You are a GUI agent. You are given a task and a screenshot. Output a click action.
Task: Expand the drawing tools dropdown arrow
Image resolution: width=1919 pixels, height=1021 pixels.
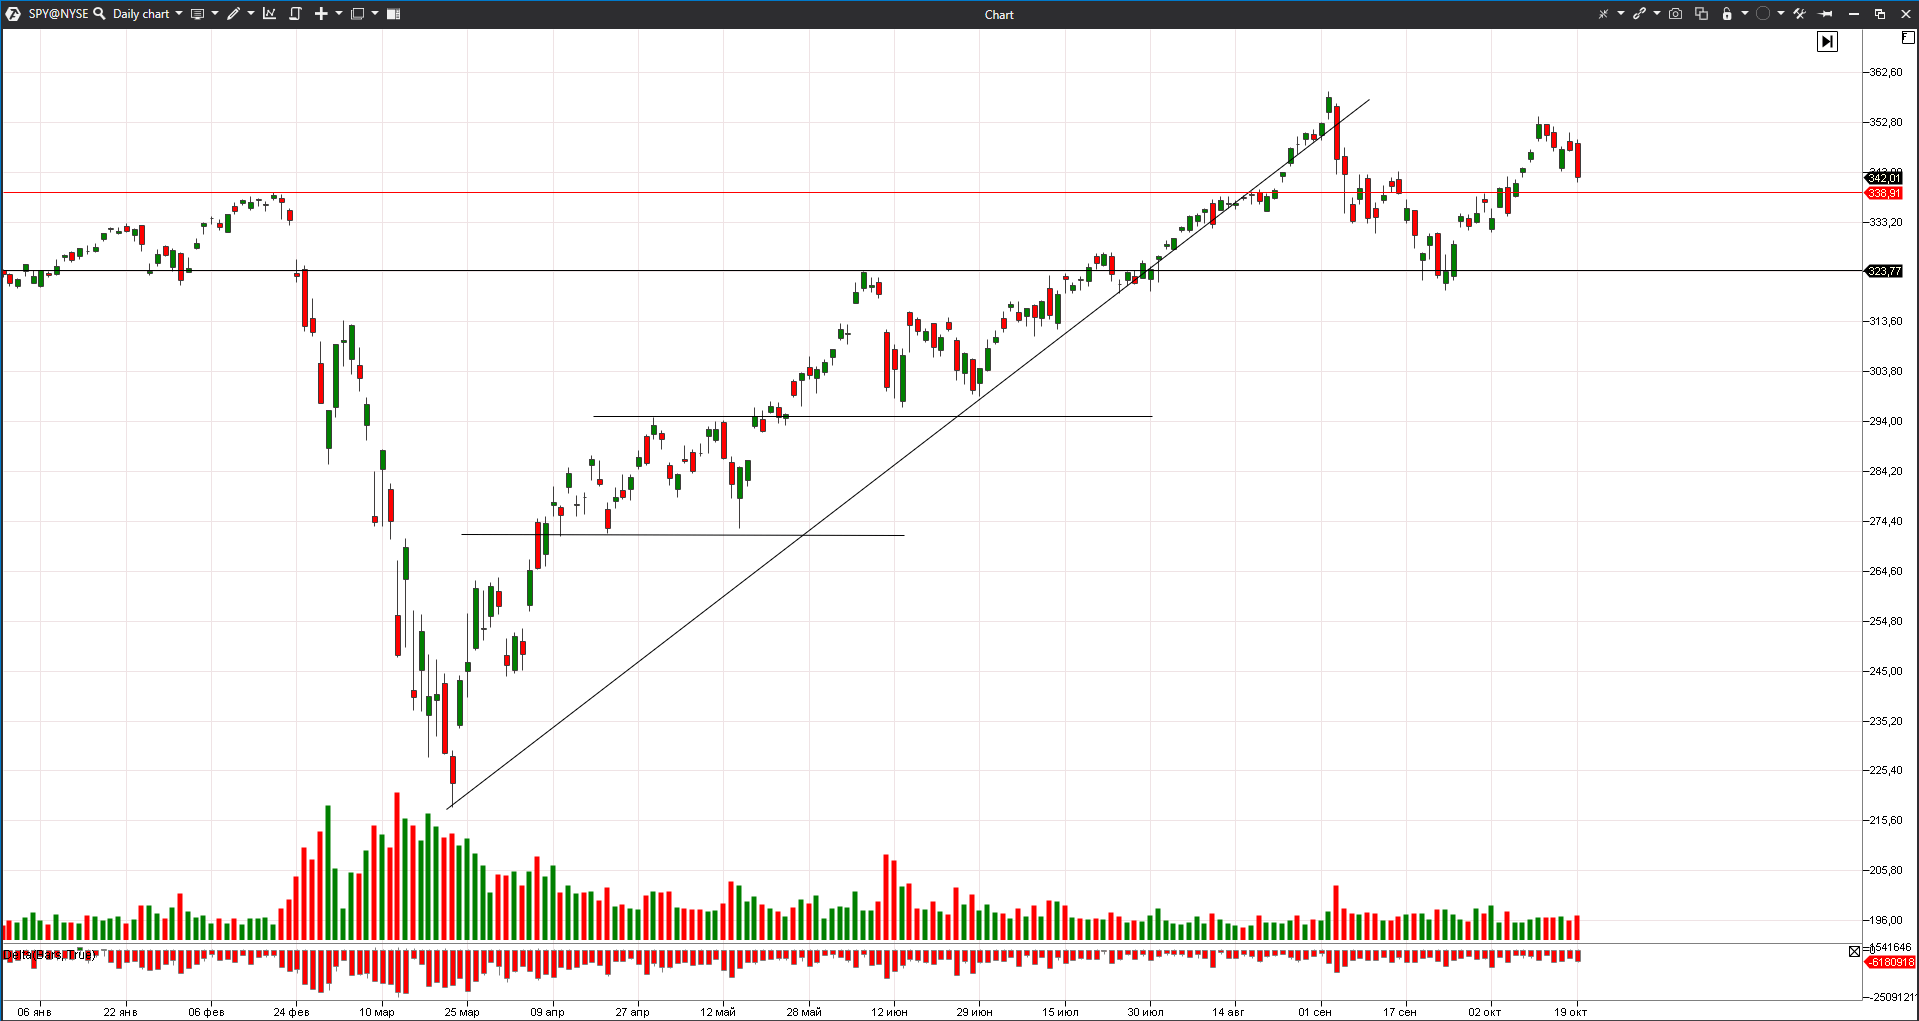coord(249,13)
